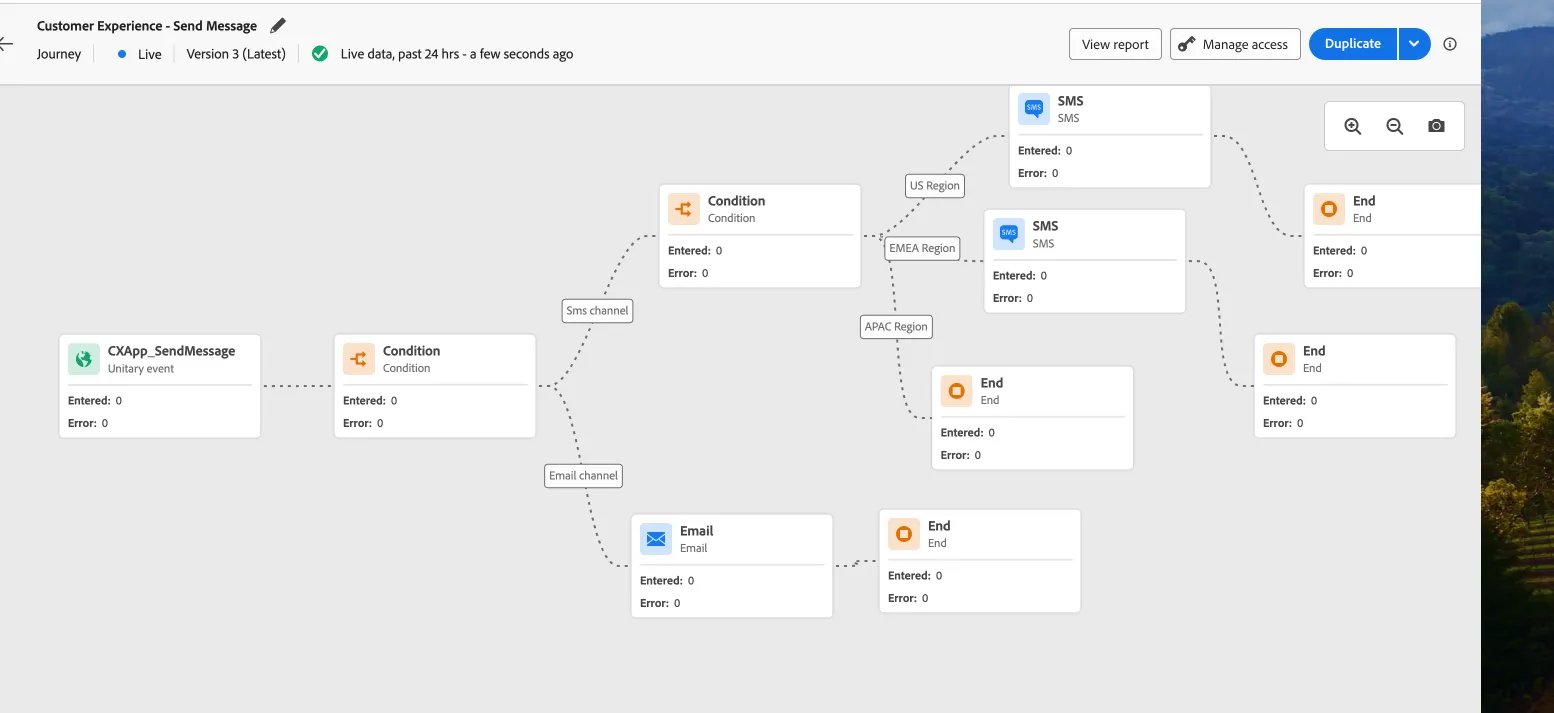The height and width of the screenshot is (713, 1554).
Task: Click the Journey breadcrumb label
Action: pos(59,54)
